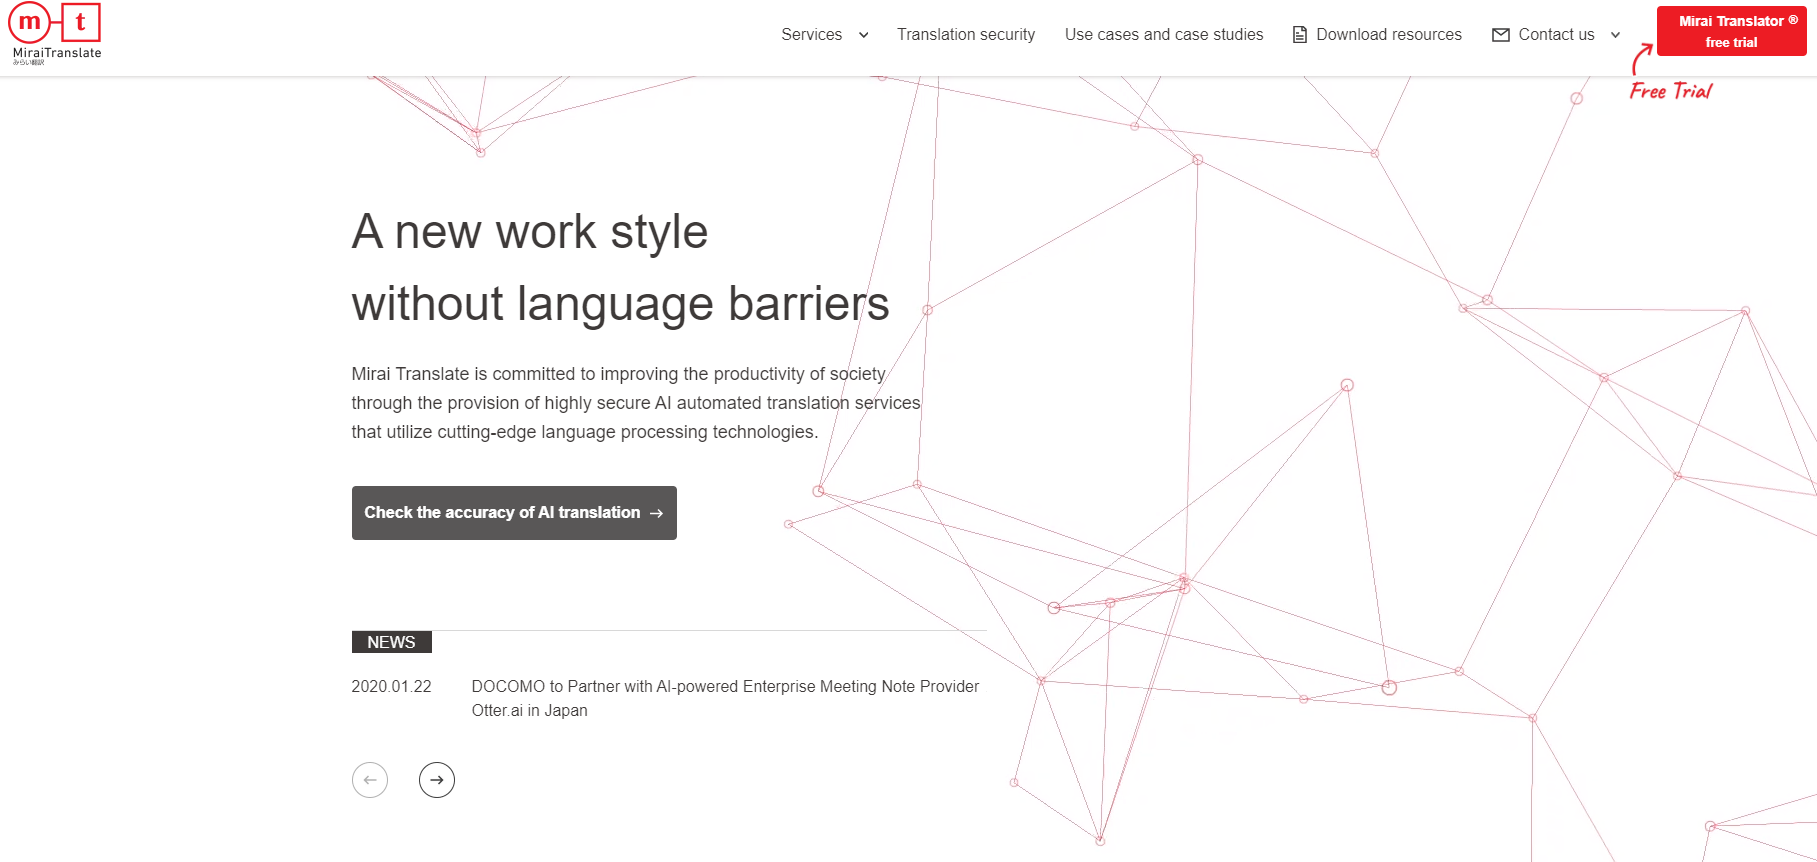
Task: Expand the Services chevron
Action: [863, 35]
